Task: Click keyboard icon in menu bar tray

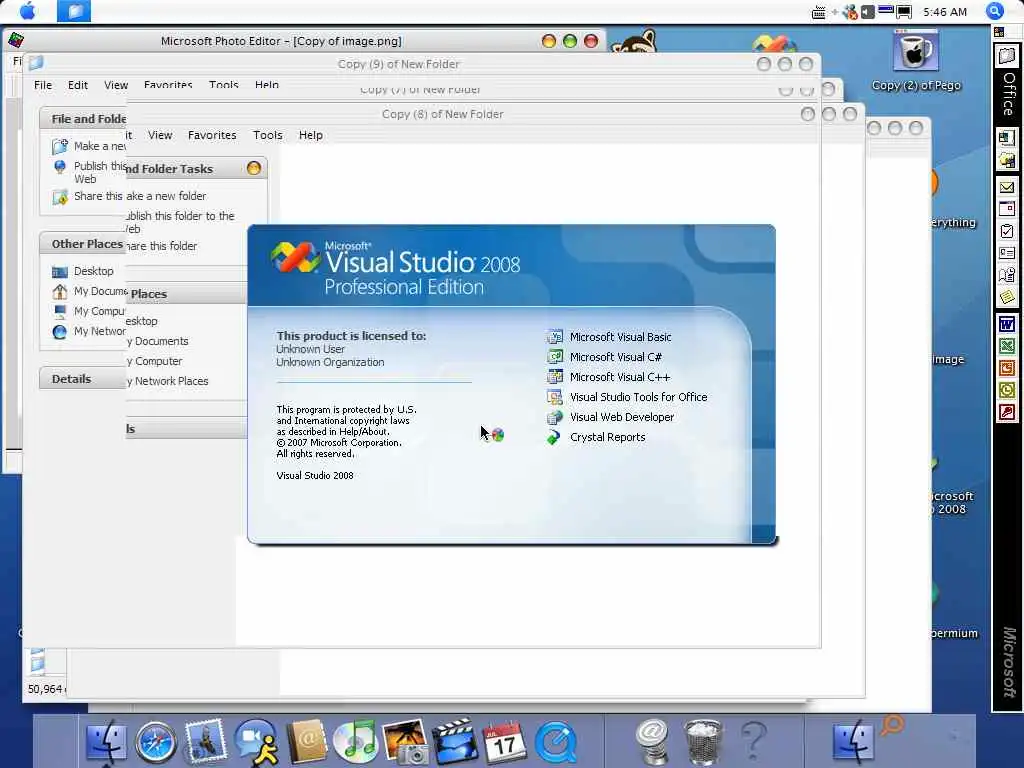Action: coord(818,12)
